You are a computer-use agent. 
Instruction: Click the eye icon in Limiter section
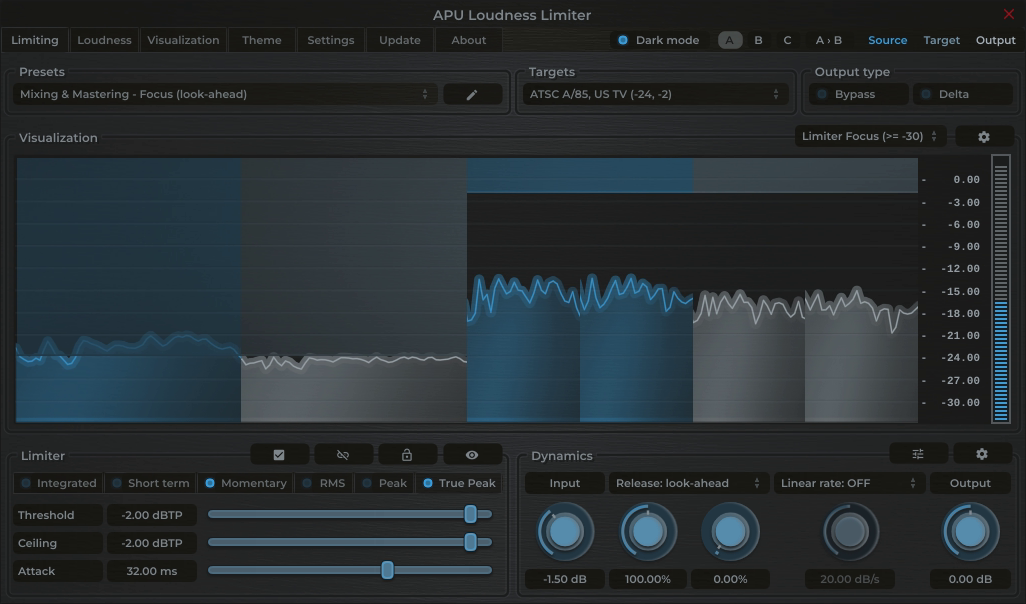tap(472, 453)
